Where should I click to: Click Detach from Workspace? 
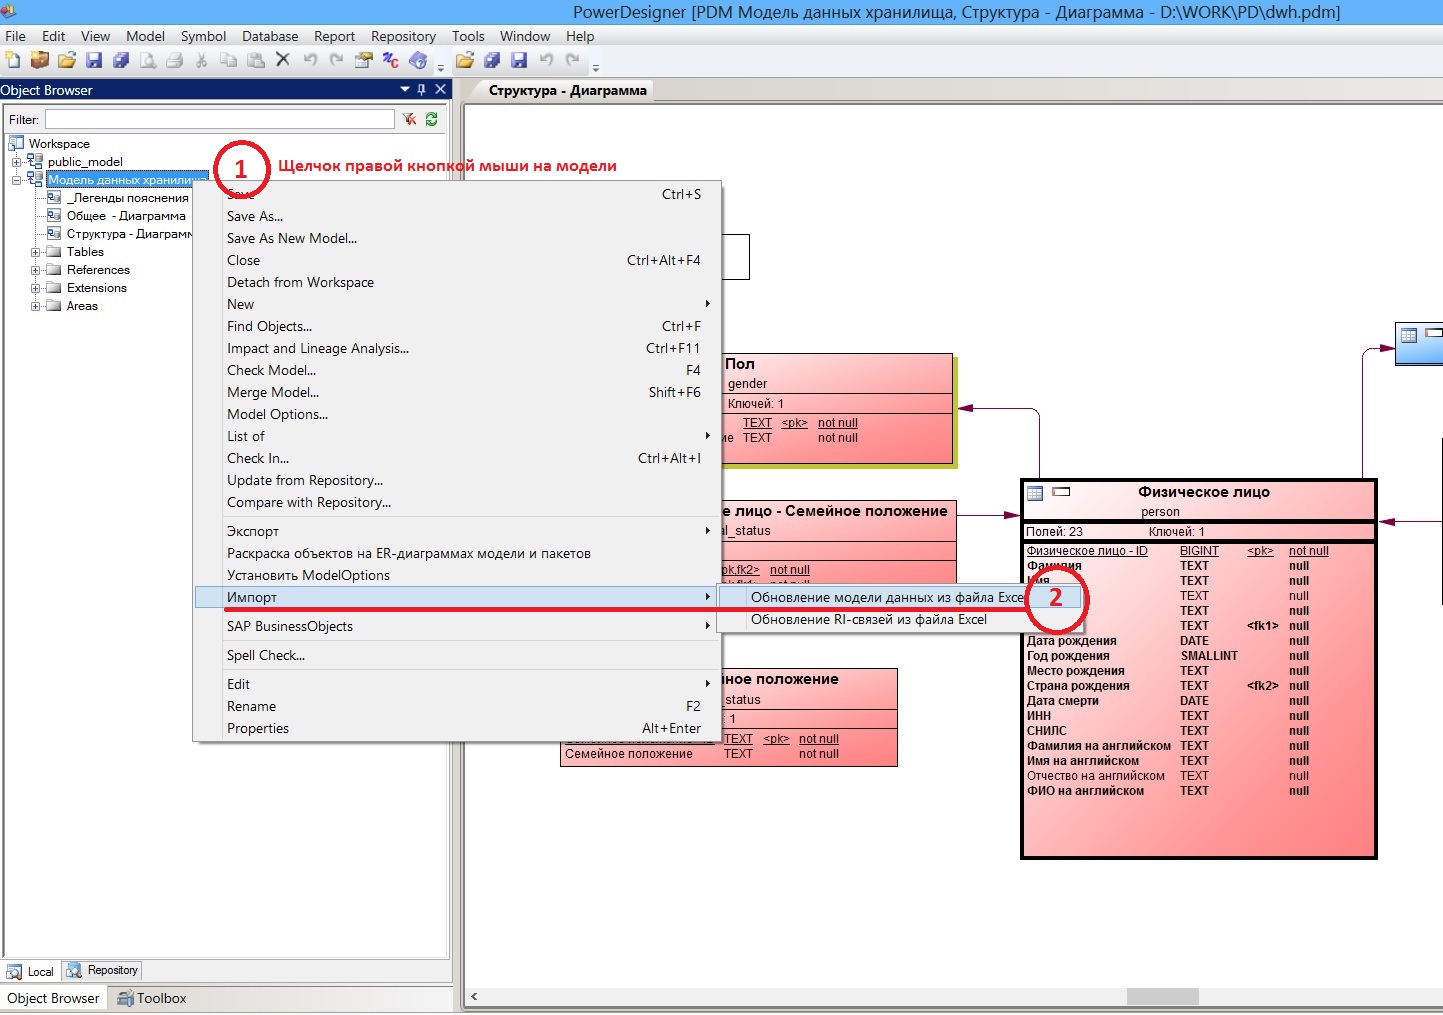[x=457, y=282]
